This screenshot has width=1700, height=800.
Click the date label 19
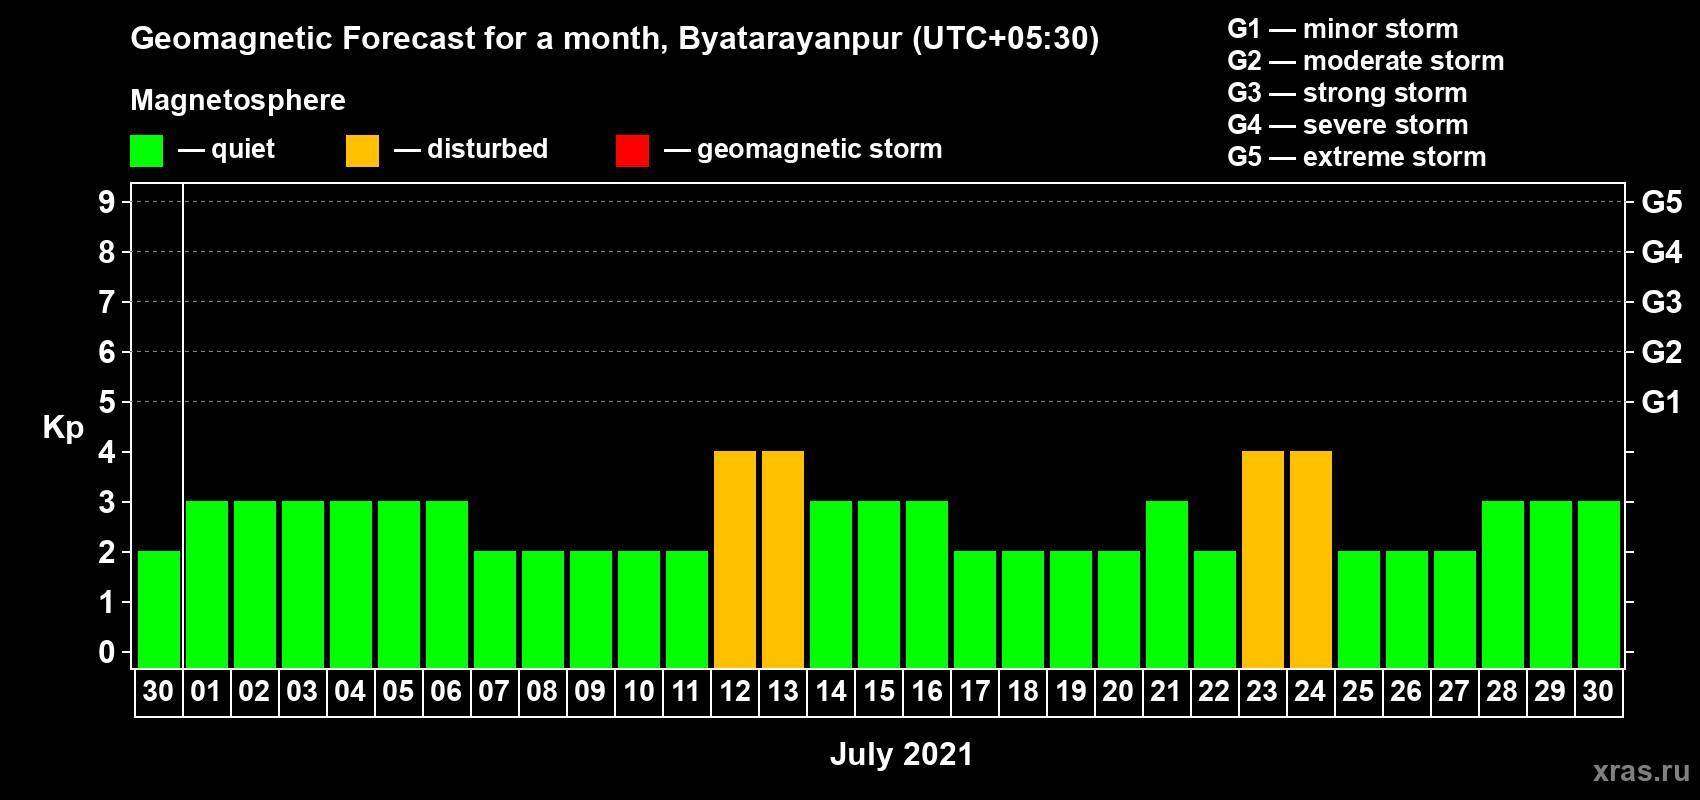[x=1070, y=691]
